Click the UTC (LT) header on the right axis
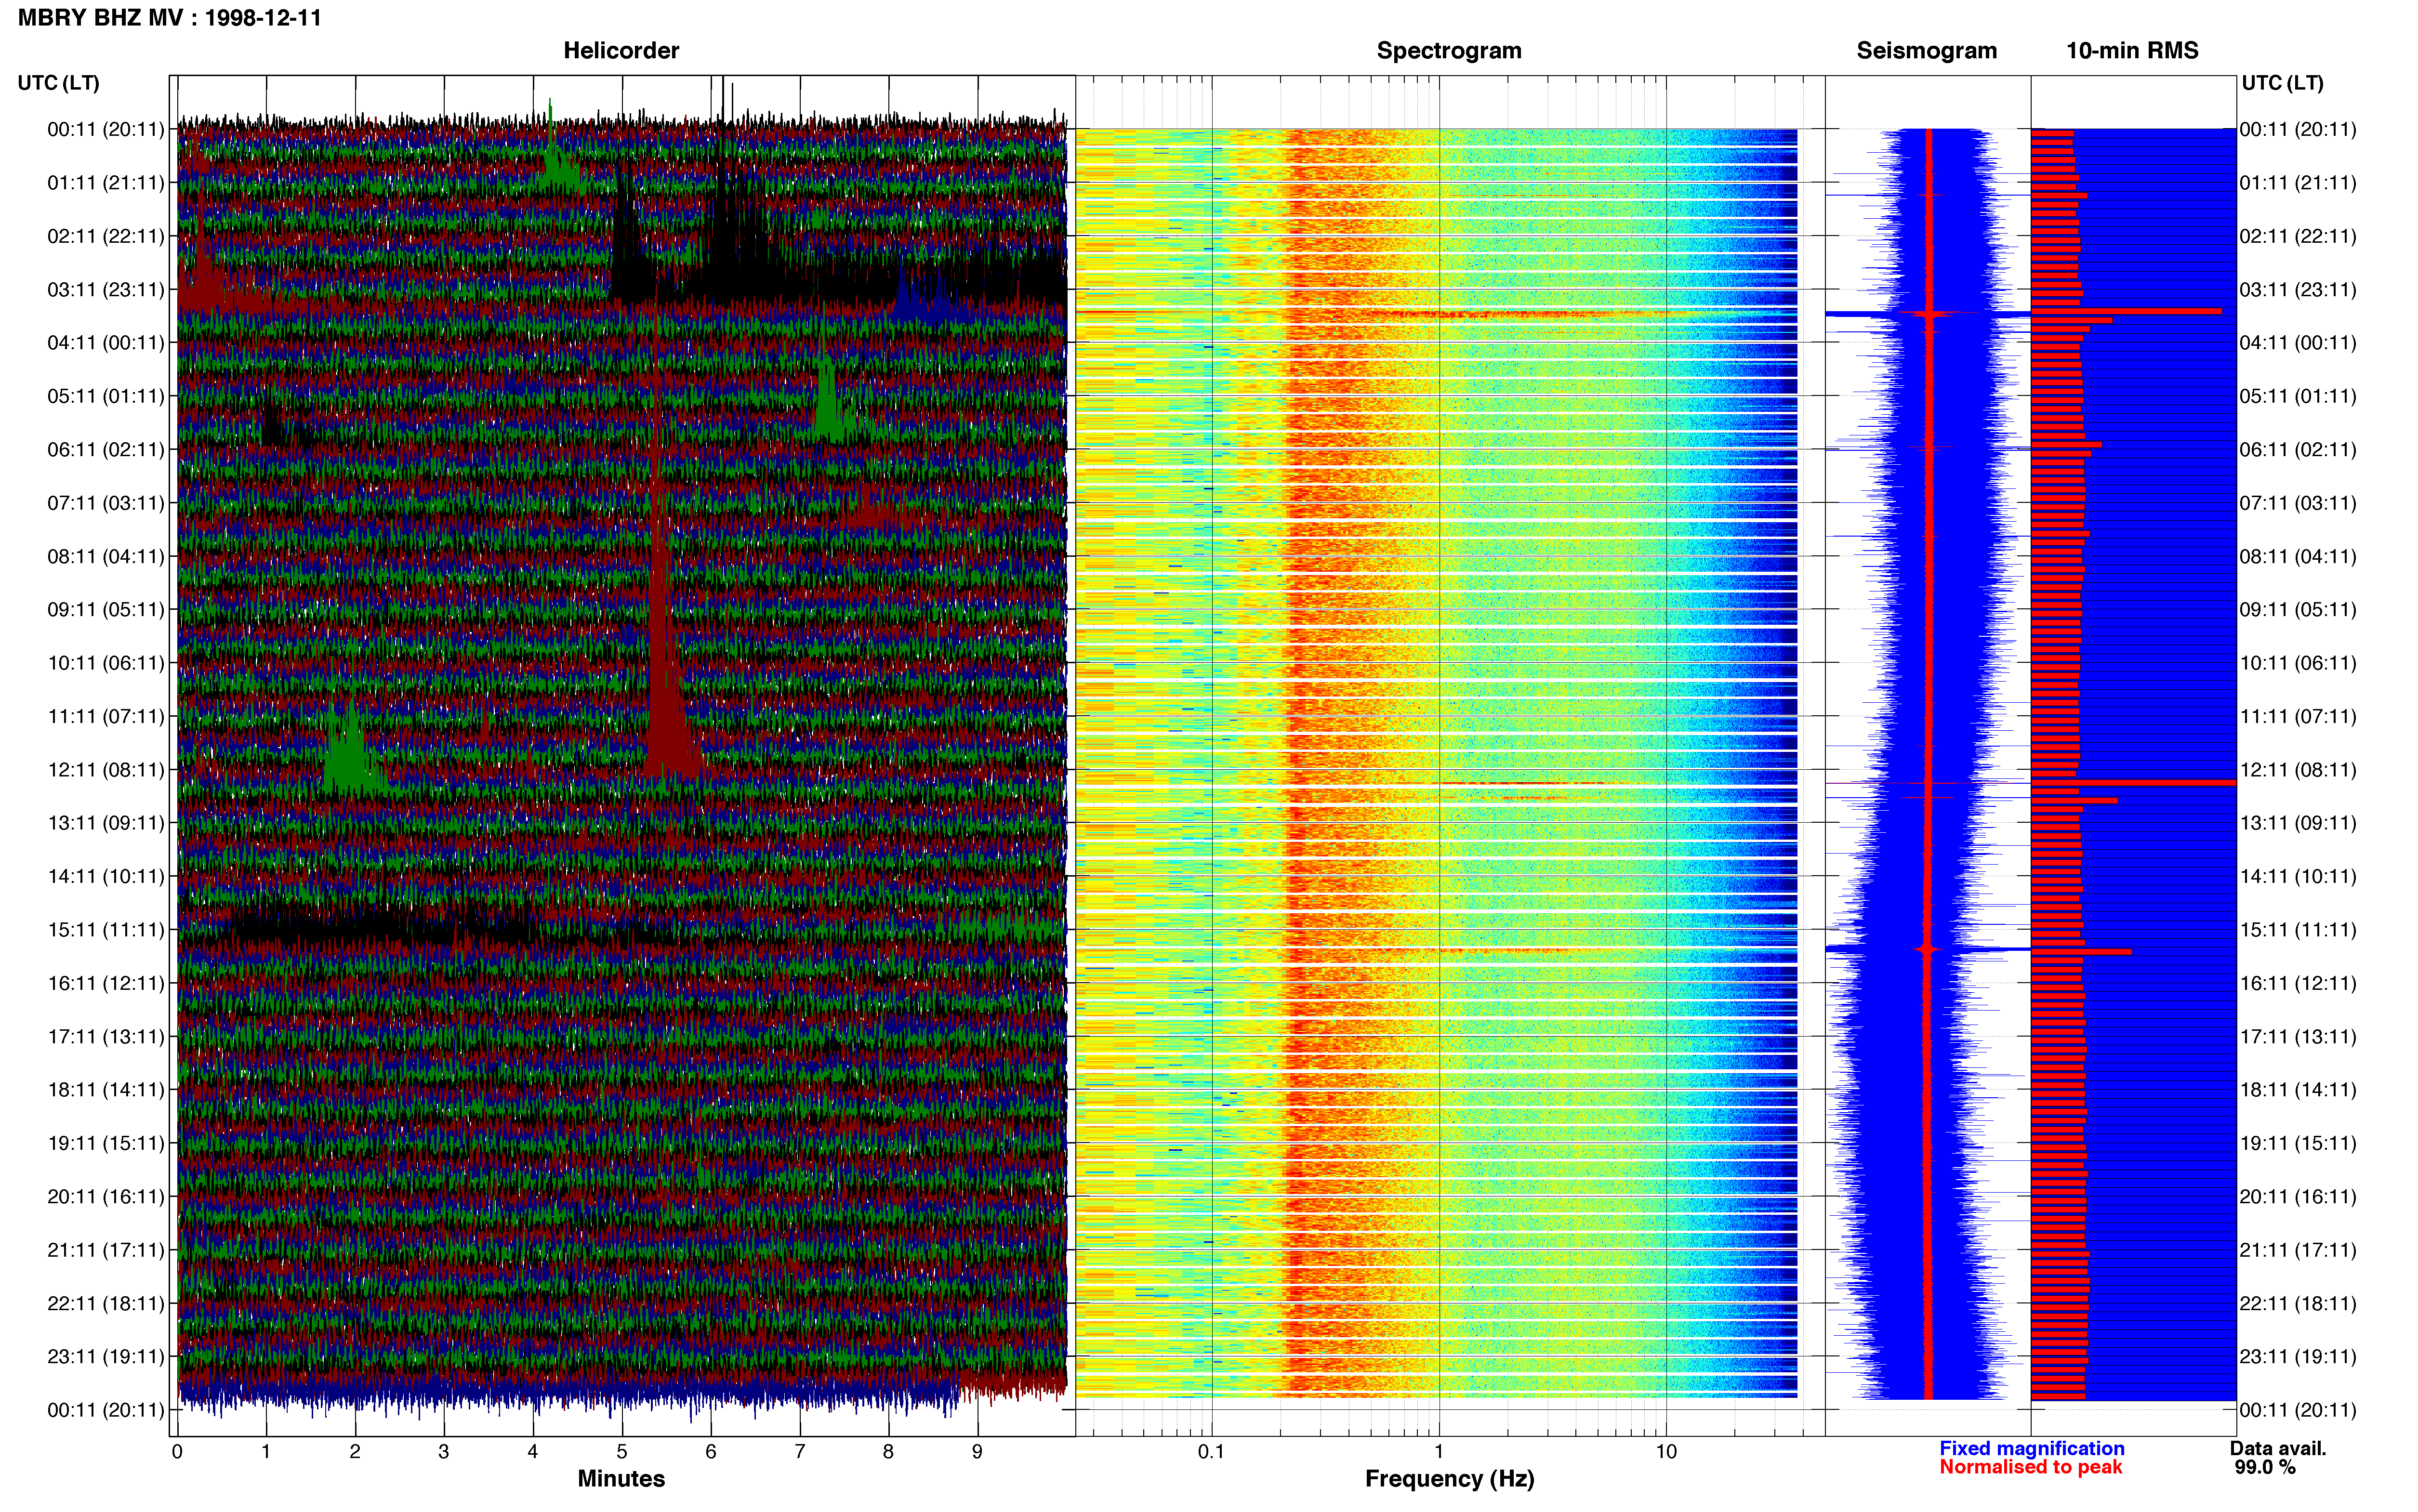 tap(2282, 83)
